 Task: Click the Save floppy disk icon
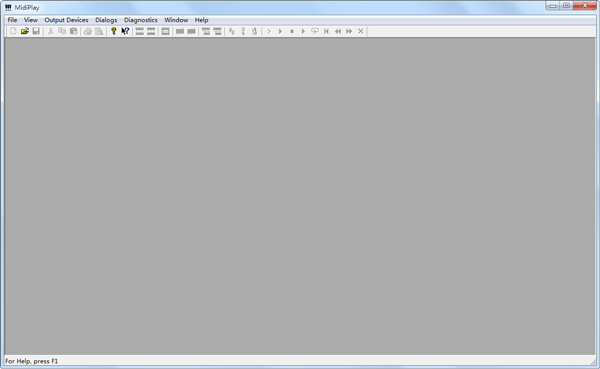[36, 31]
